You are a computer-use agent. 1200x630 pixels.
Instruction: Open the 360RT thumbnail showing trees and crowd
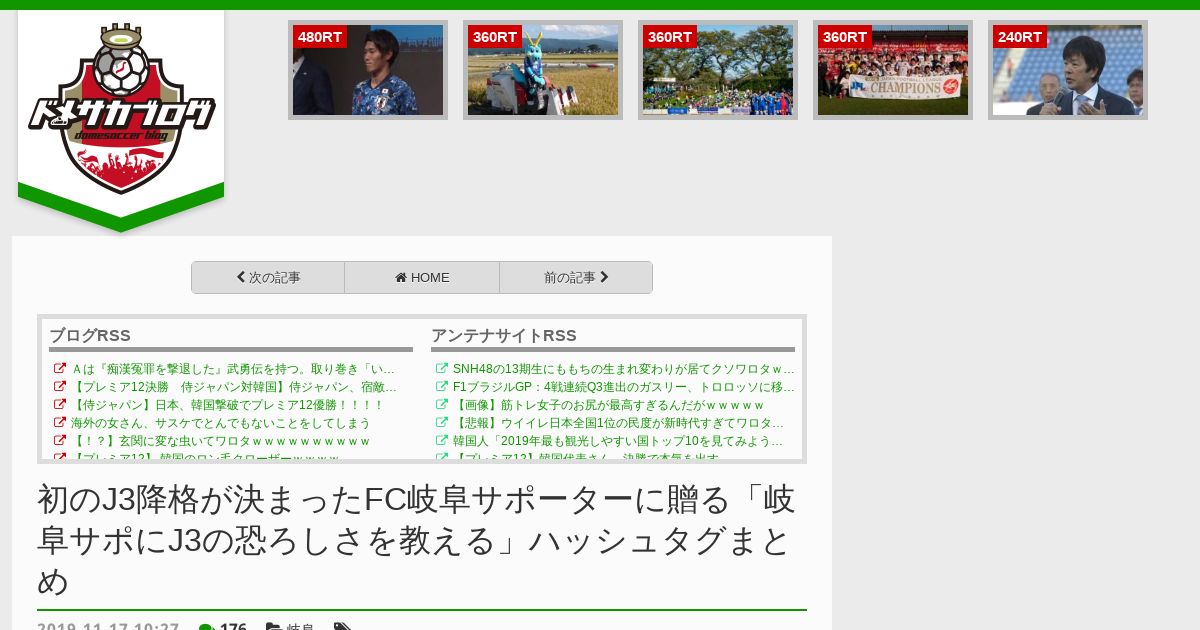point(718,70)
